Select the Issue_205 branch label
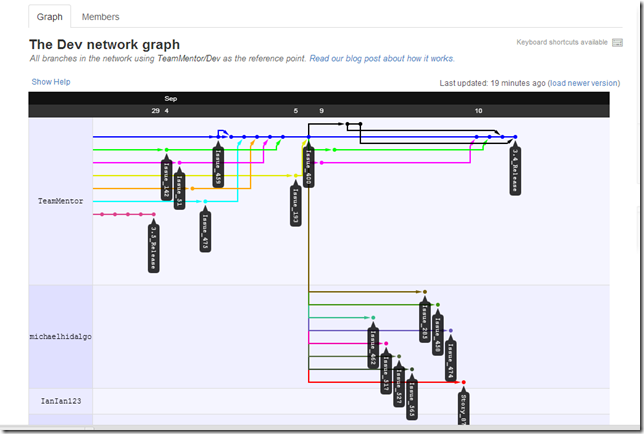 (x=424, y=320)
